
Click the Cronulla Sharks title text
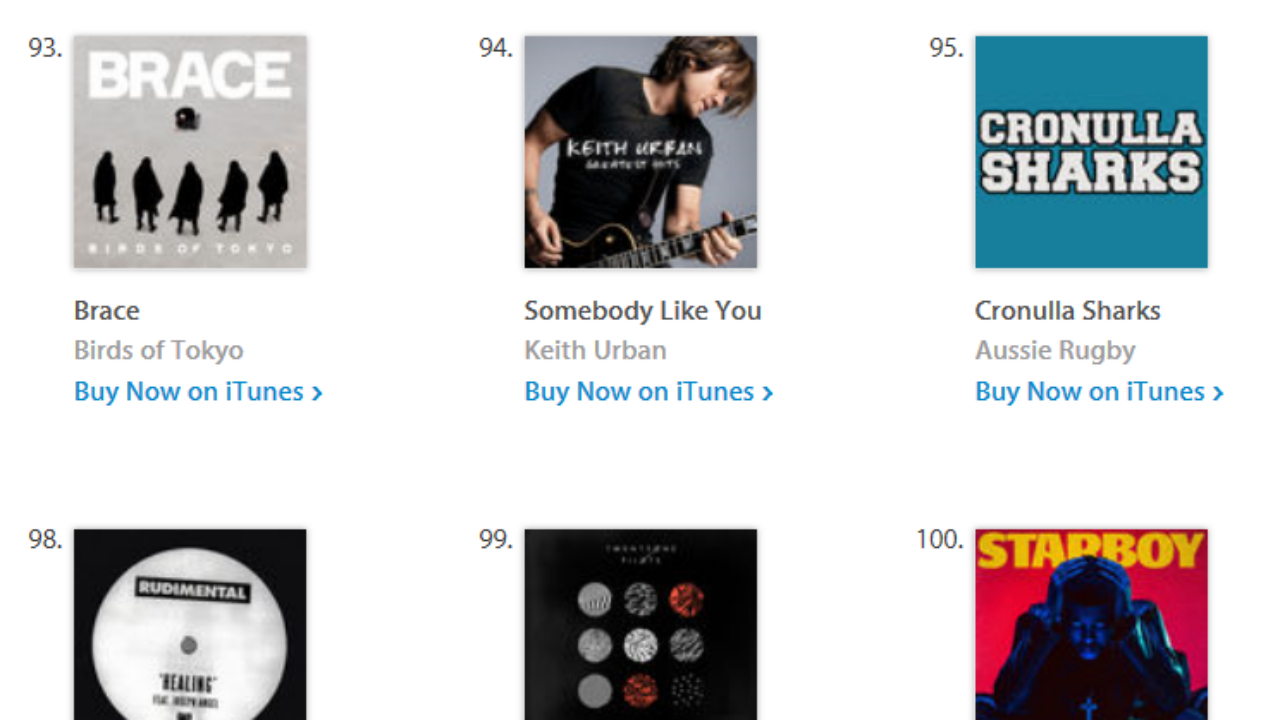tap(1068, 311)
